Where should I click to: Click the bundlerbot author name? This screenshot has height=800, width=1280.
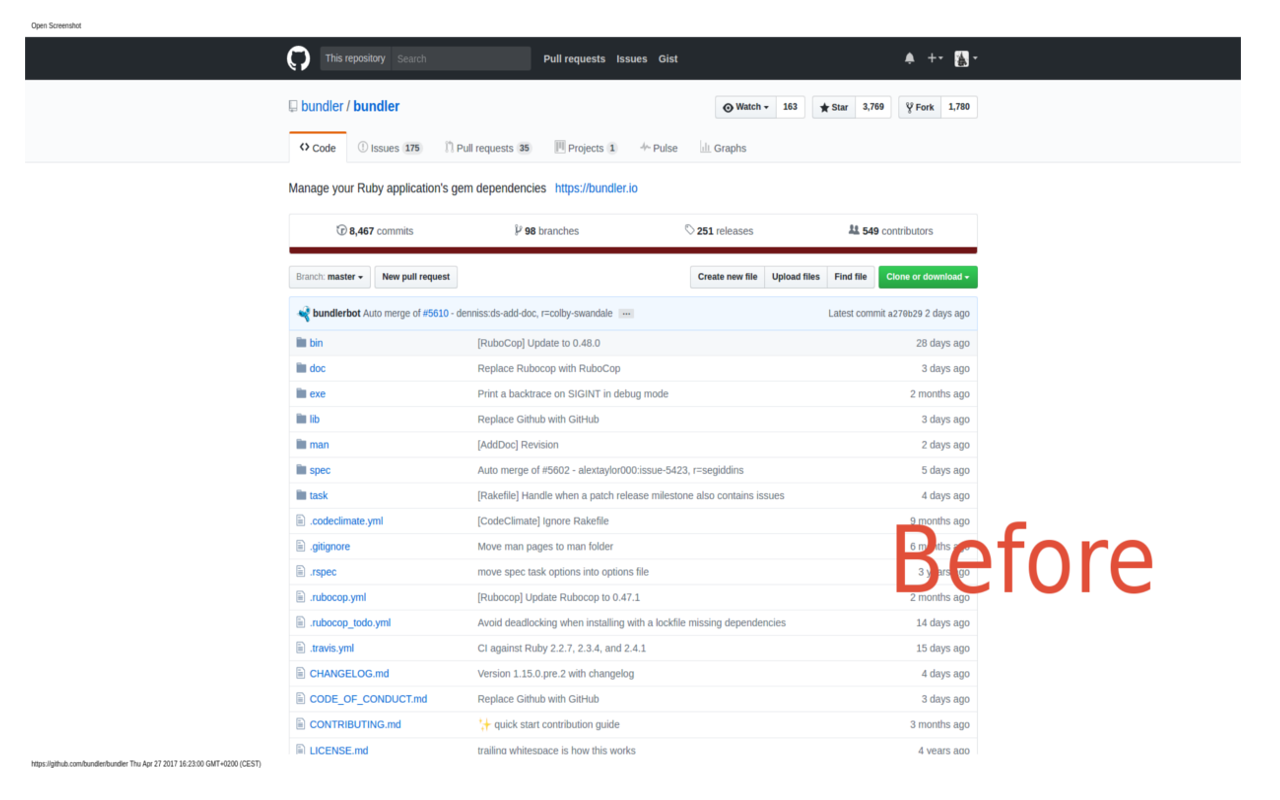[336, 314]
